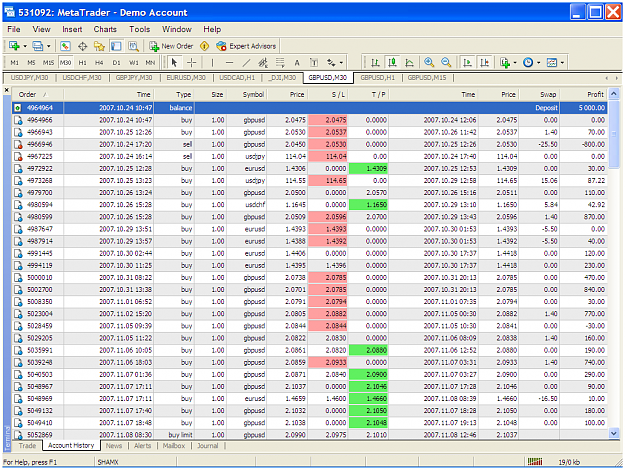
Task: Click the history scrollbar down arrow
Action: 614,433
